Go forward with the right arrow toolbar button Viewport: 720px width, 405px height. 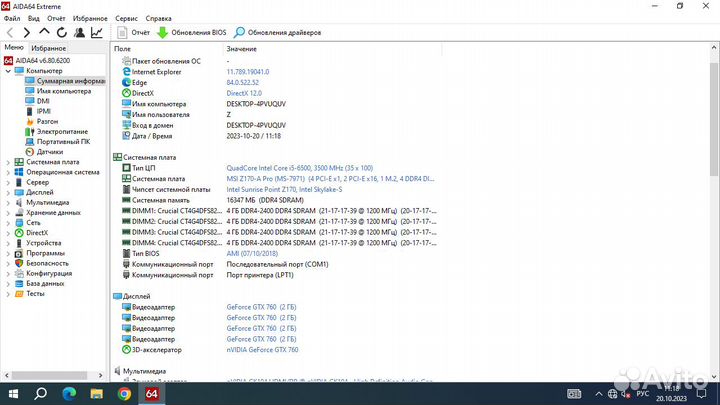[27, 33]
